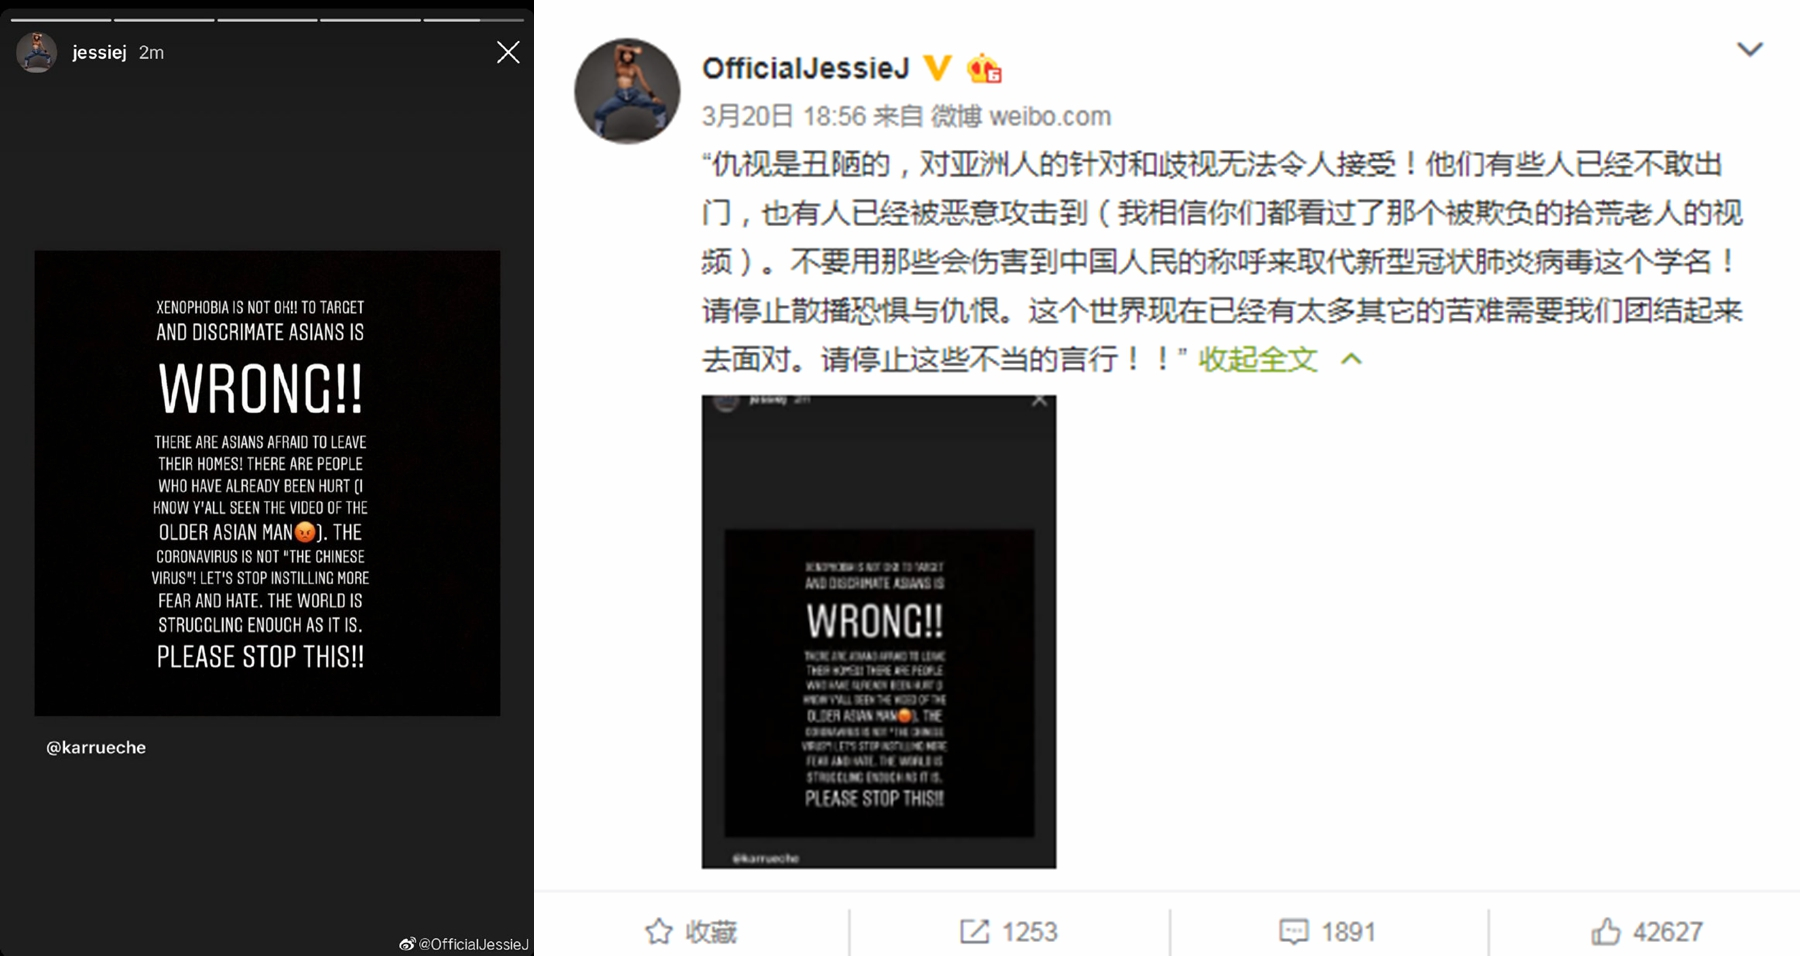Open OfficialJessieJ Weibo profile picture
Image resolution: width=1800 pixels, height=956 pixels.
[627, 91]
